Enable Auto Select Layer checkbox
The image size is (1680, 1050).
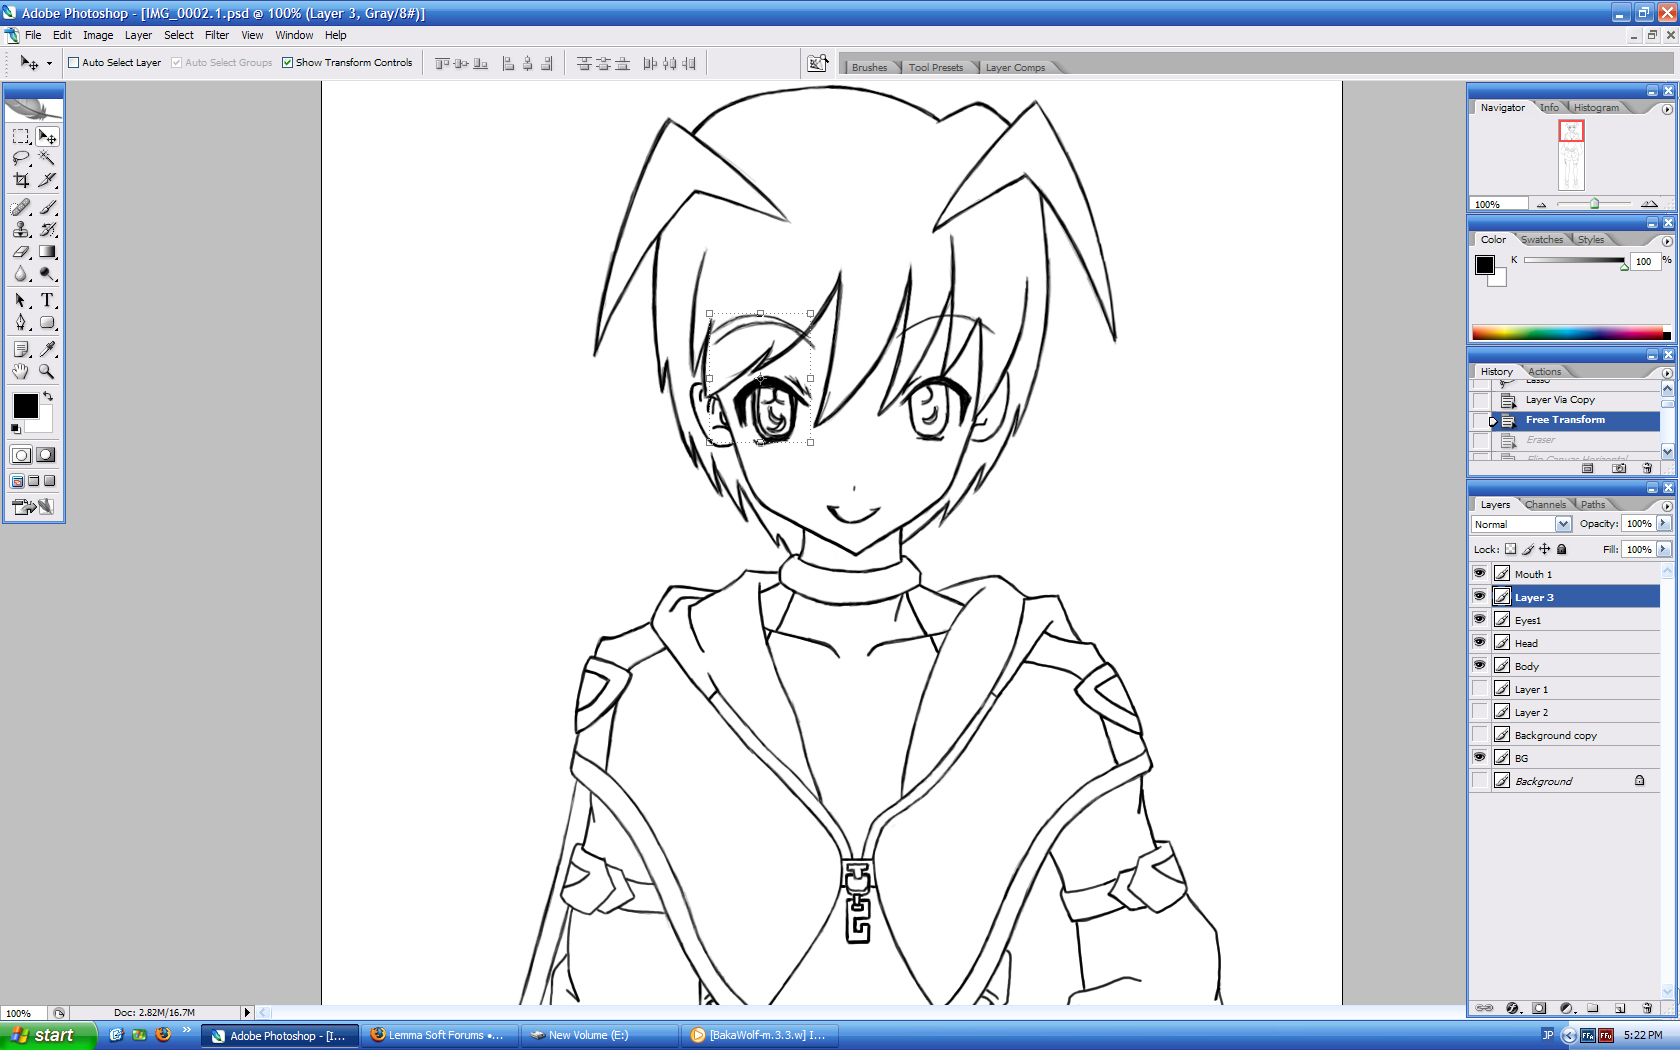(x=73, y=62)
